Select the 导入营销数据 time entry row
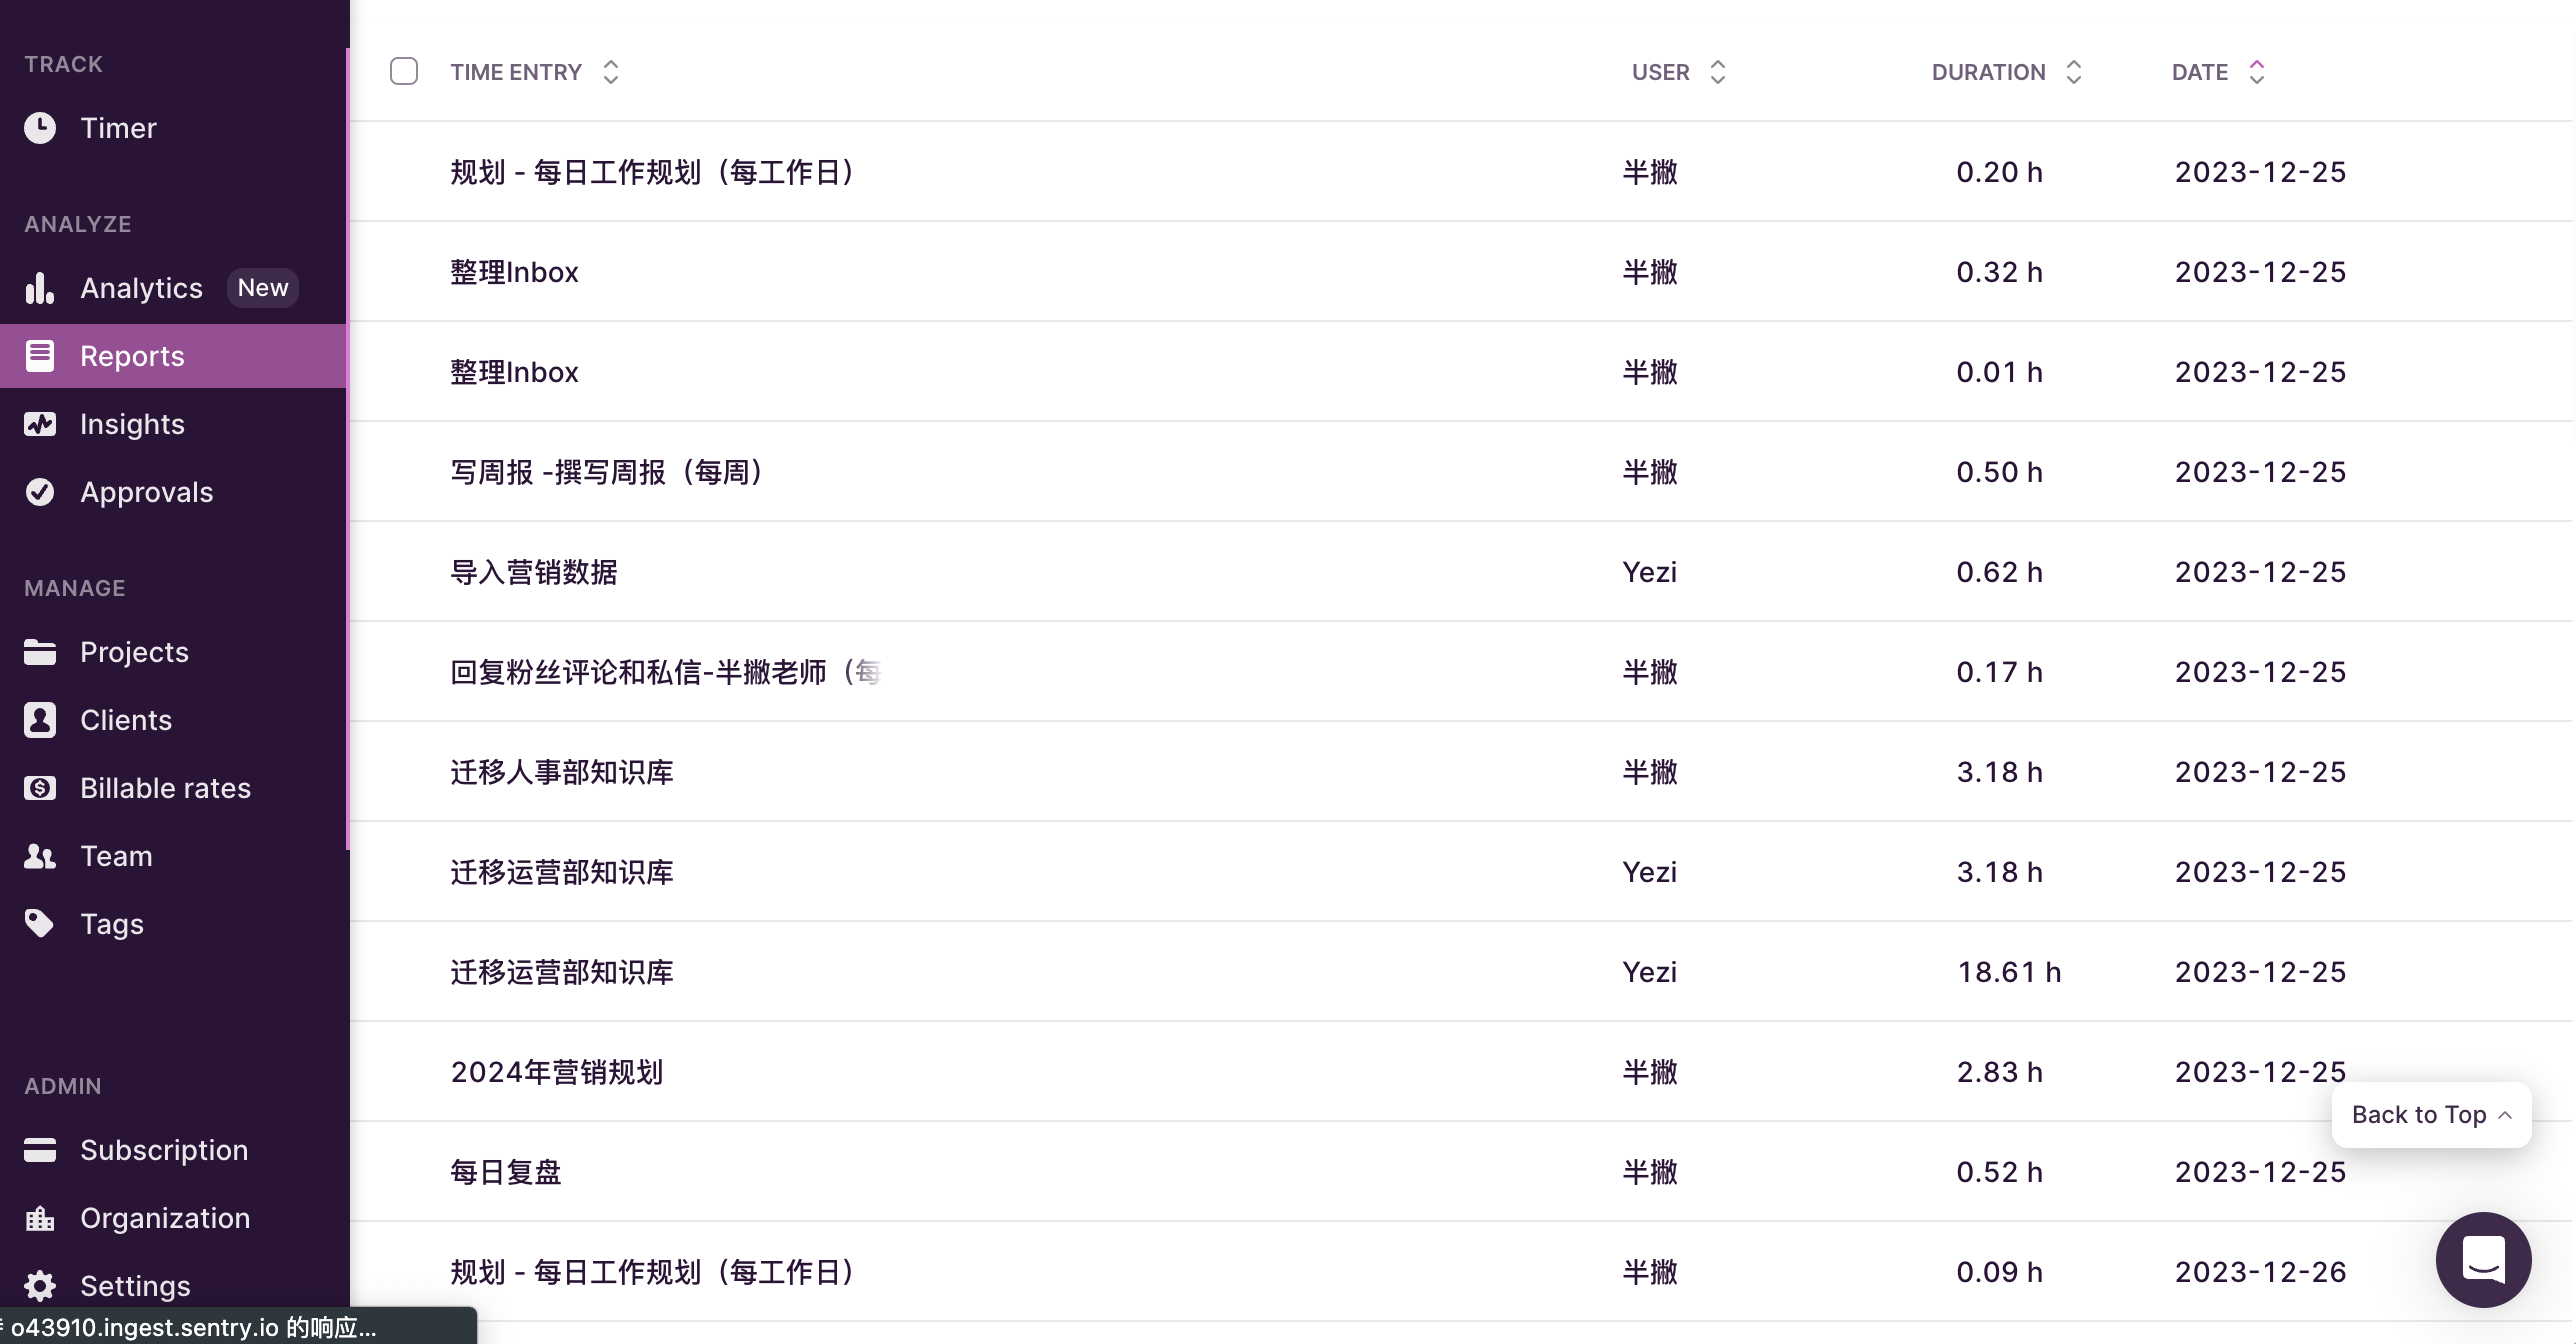Screen dimensions: 2576x1344 tap(534, 572)
